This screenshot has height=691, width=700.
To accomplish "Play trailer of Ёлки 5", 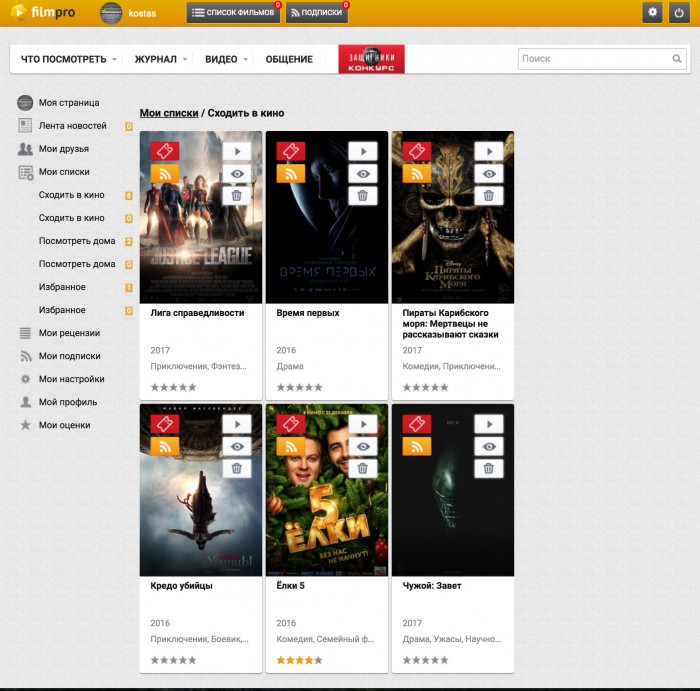I will click(x=363, y=424).
